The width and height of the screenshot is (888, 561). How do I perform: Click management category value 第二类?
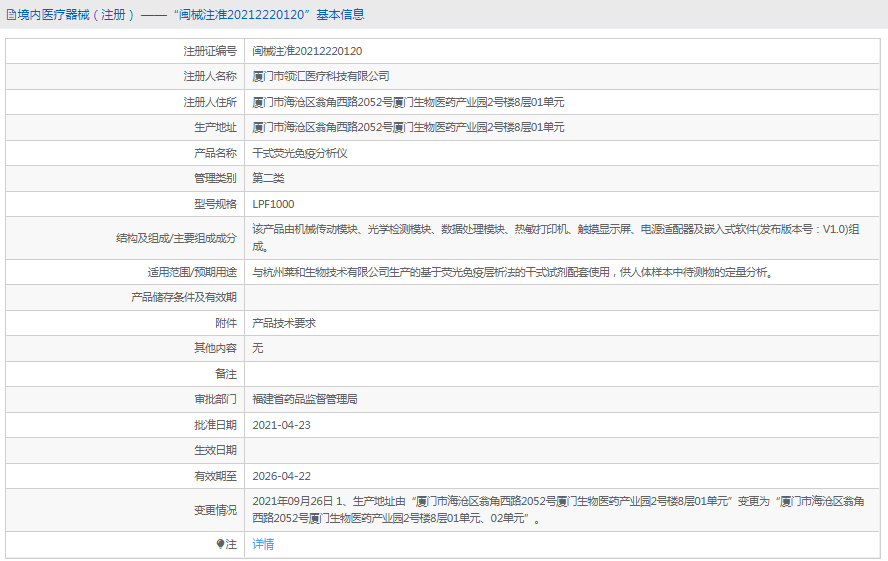pyautogui.click(x=268, y=178)
